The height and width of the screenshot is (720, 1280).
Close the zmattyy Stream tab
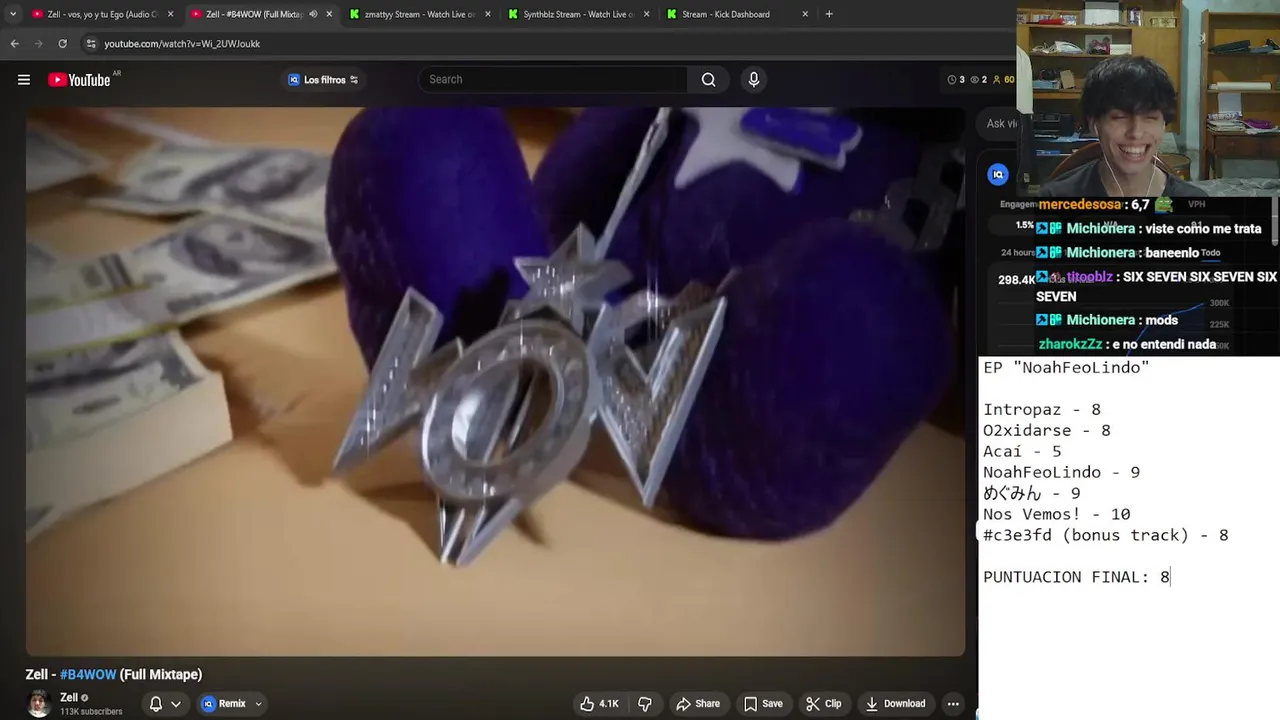point(487,14)
